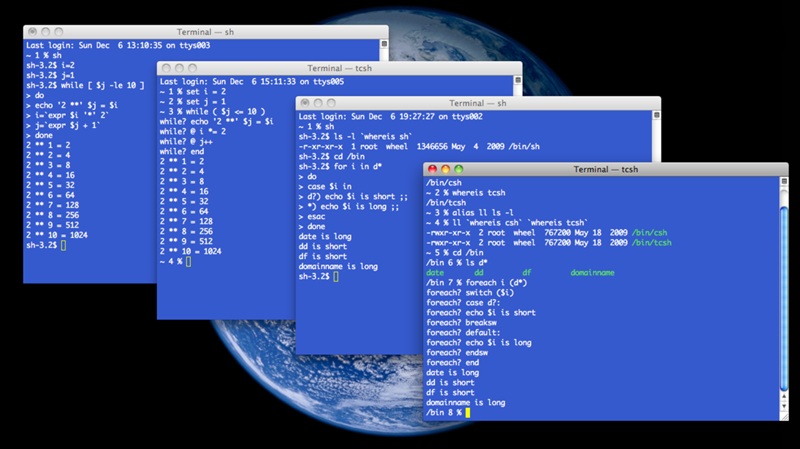Image resolution: width=800 pixels, height=449 pixels.
Task: Click the '~ 2 % whereis tcsh' line
Action: click(465, 192)
